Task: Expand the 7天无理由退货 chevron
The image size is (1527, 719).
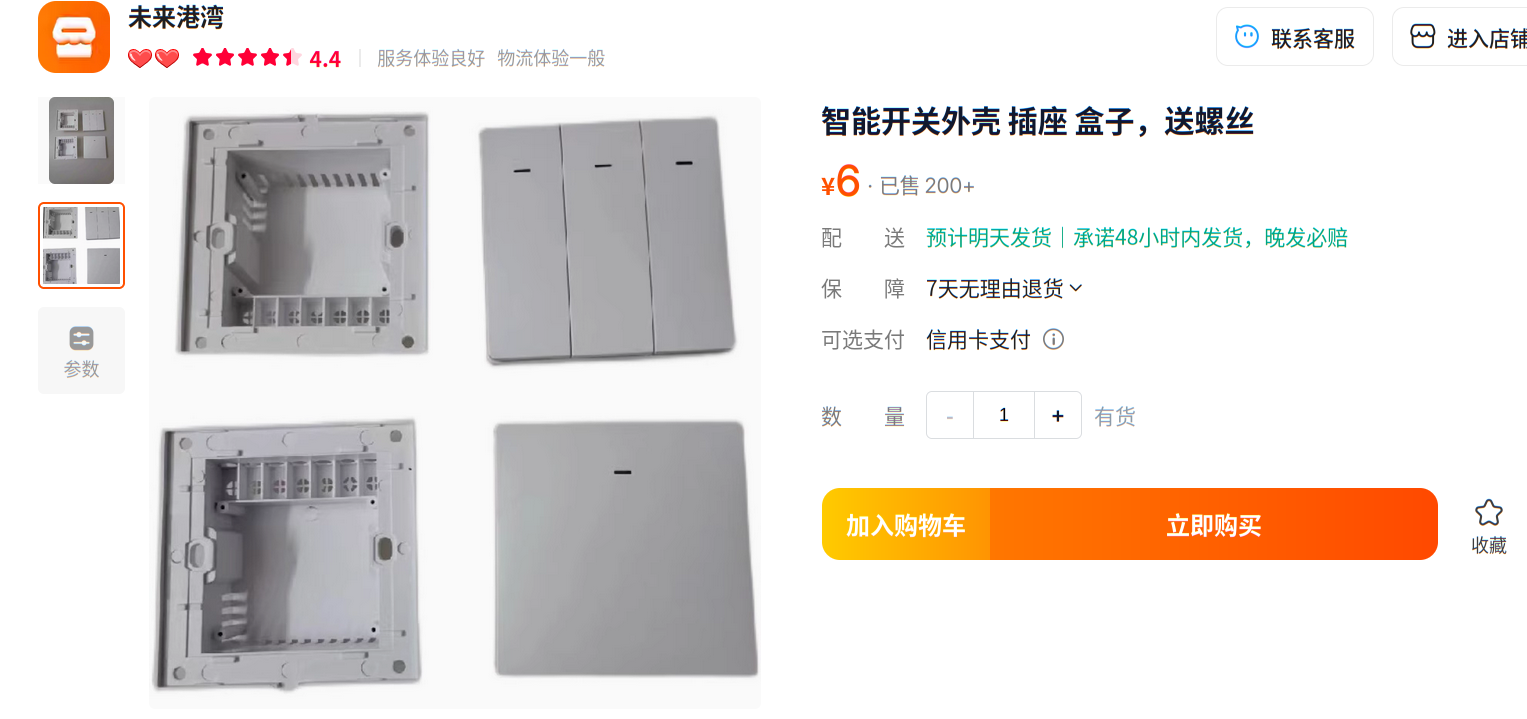Action: [x=1076, y=289]
